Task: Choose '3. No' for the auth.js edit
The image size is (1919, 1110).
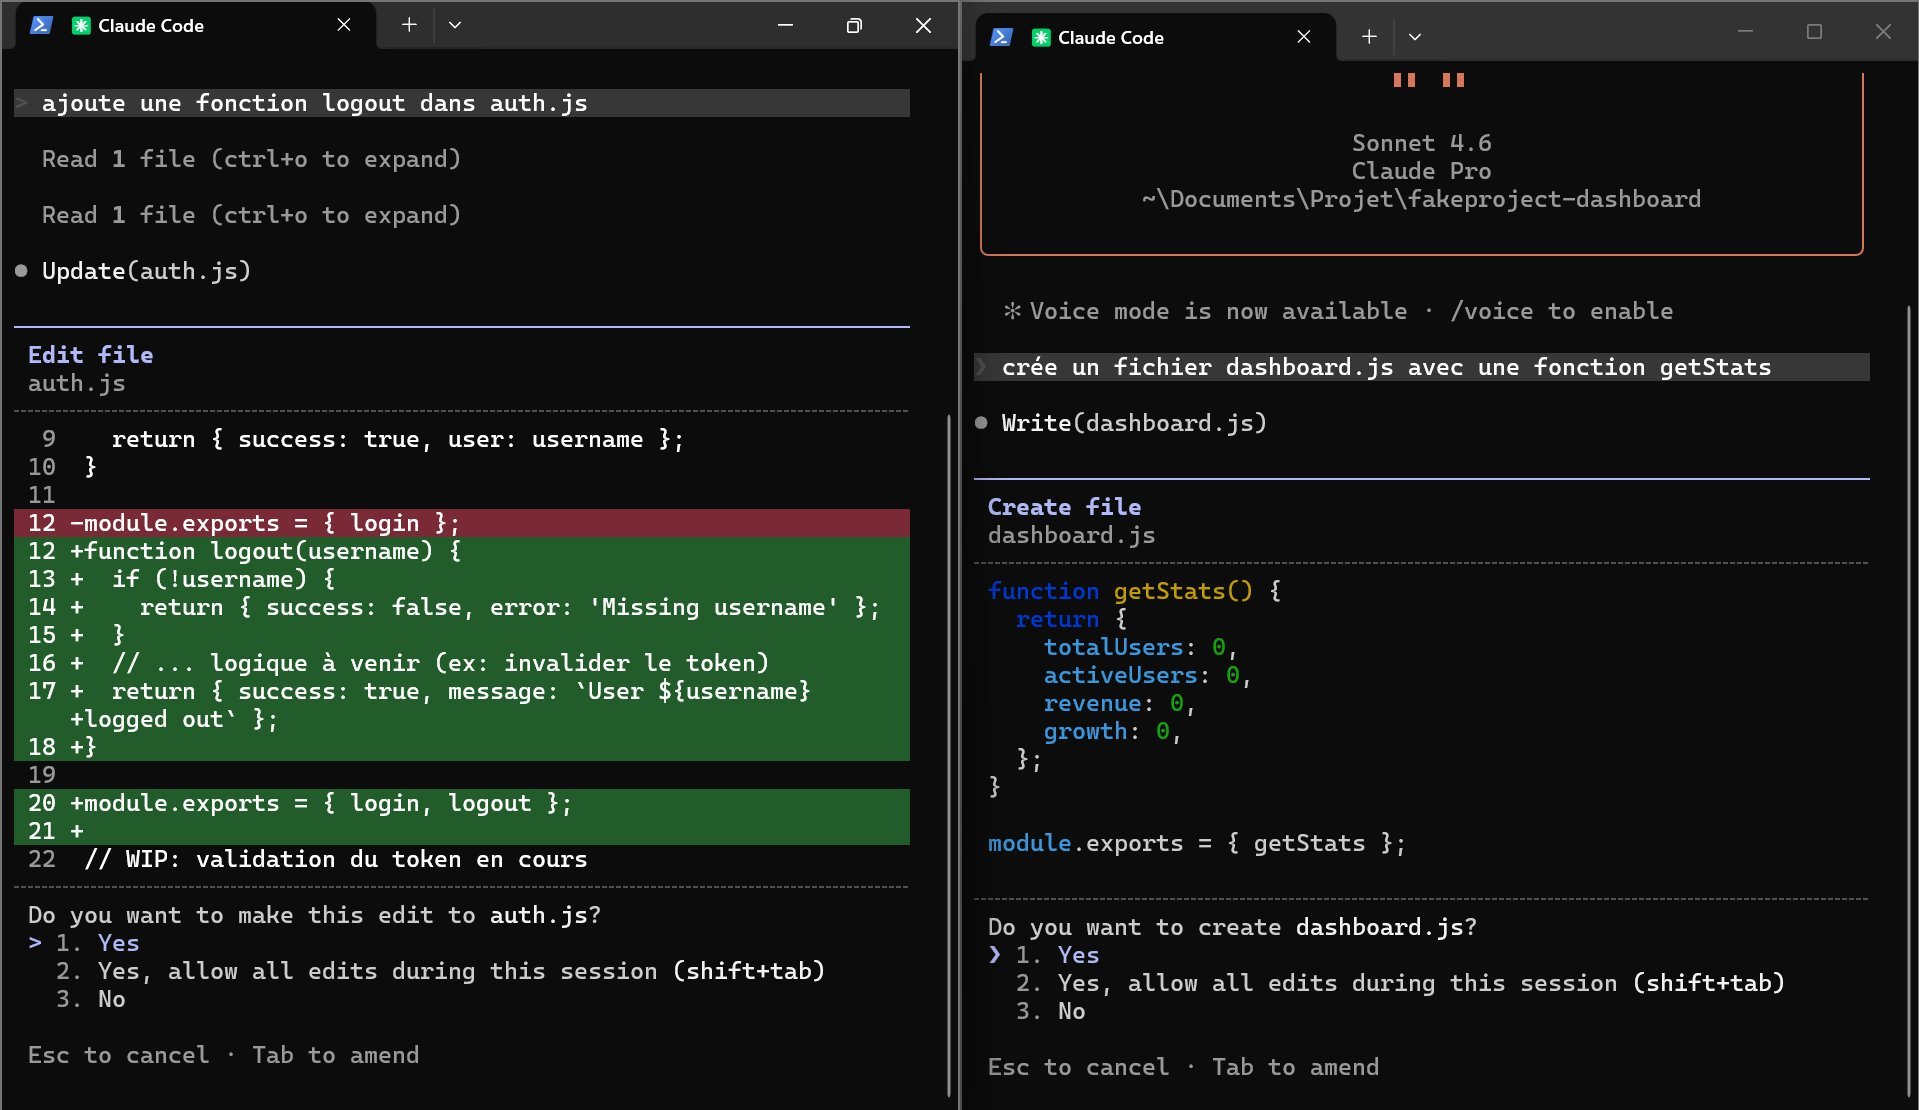Action: tap(91, 999)
